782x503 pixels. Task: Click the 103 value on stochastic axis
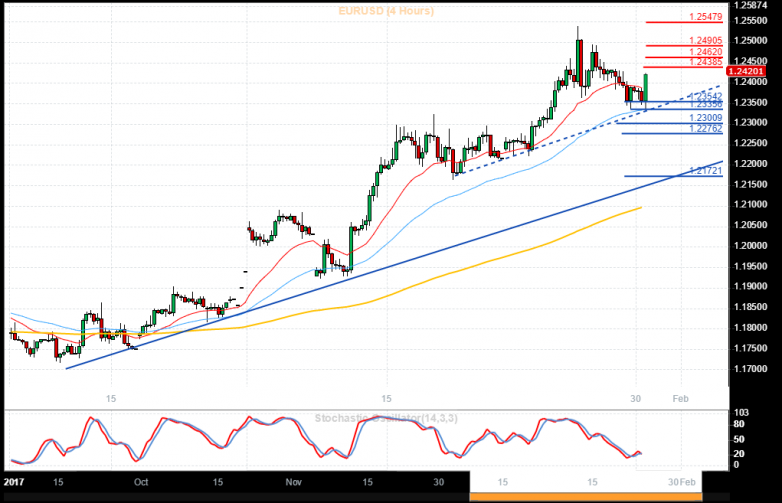pos(742,413)
